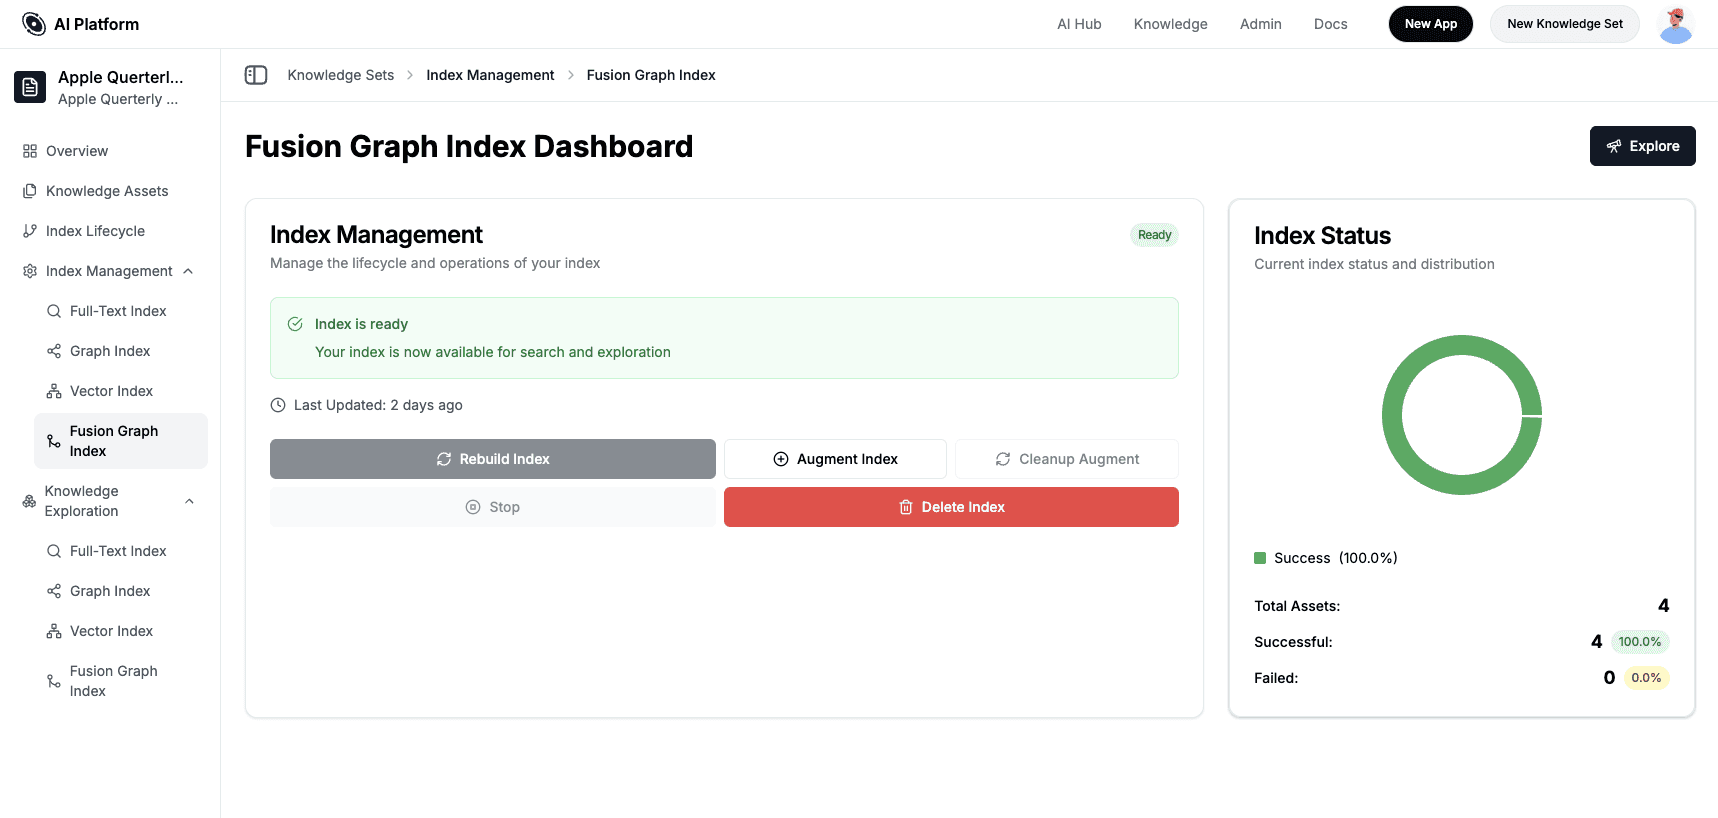
Task: Select the highlighted Fusion Graph Index item
Action: click(121, 441)
